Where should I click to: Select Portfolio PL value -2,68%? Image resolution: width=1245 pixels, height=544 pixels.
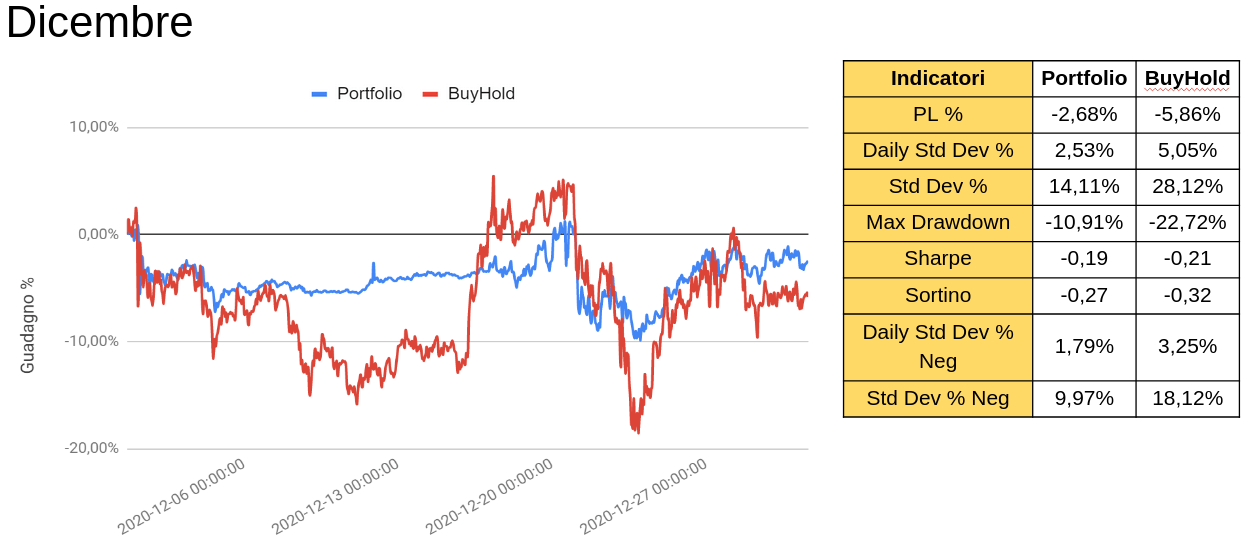click(1084, 114)
